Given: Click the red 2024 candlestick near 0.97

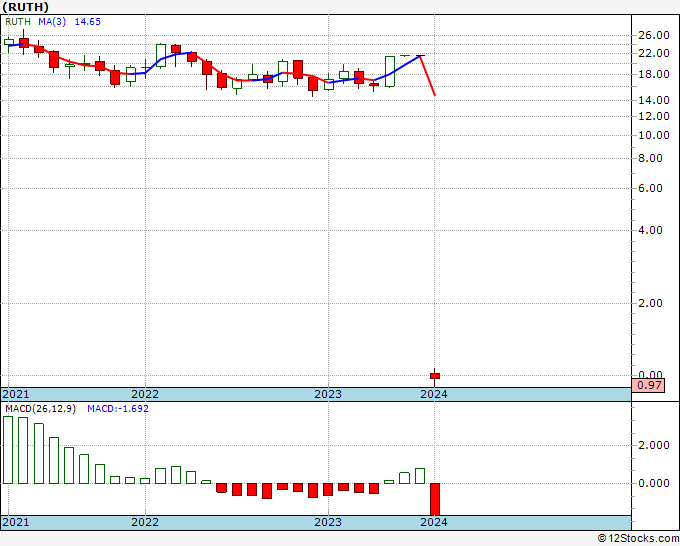Looking at the screenshot, I should [435, 376].
